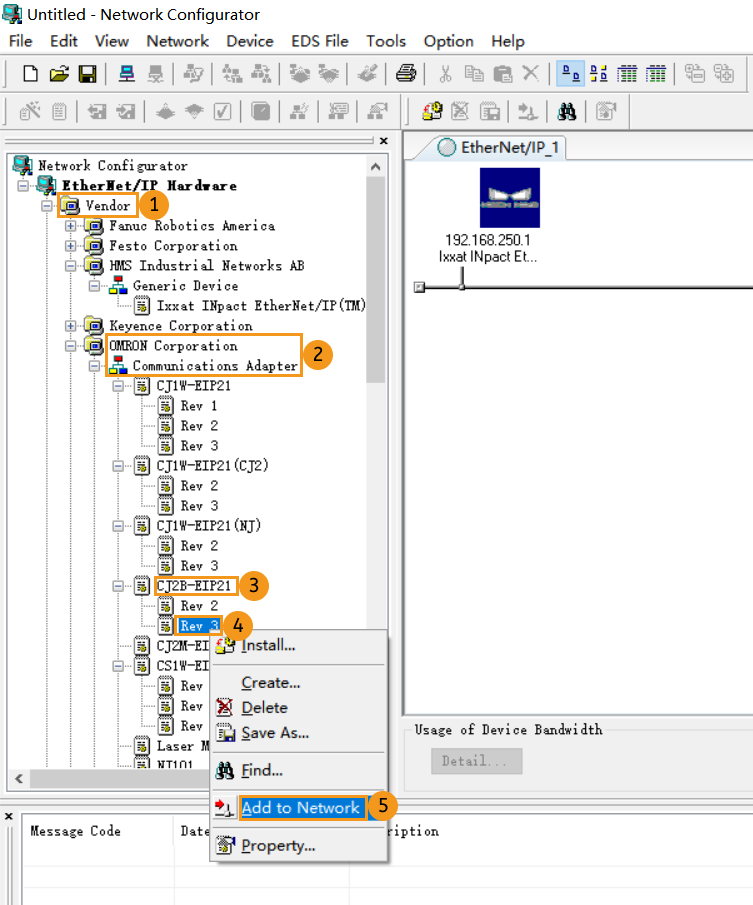Collapse the OMRON Corporation node
The height and width of the screenshot is (905, 753).
coord(70,346)
